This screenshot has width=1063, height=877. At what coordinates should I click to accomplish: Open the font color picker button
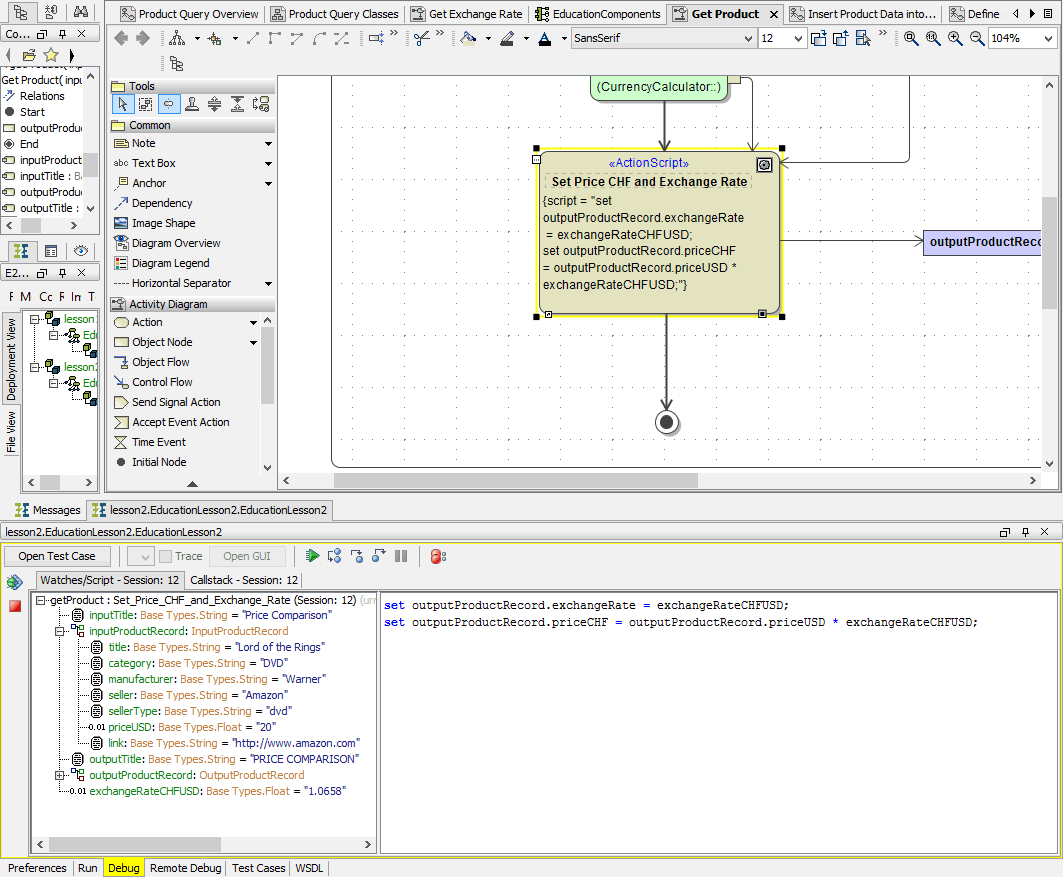[x=544, y=38]
